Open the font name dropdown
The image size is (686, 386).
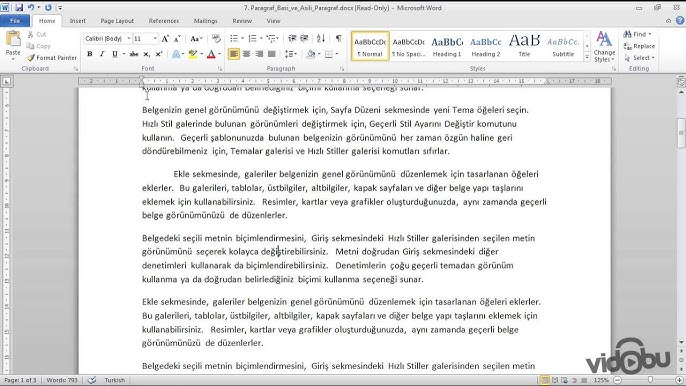click(129, 39)
